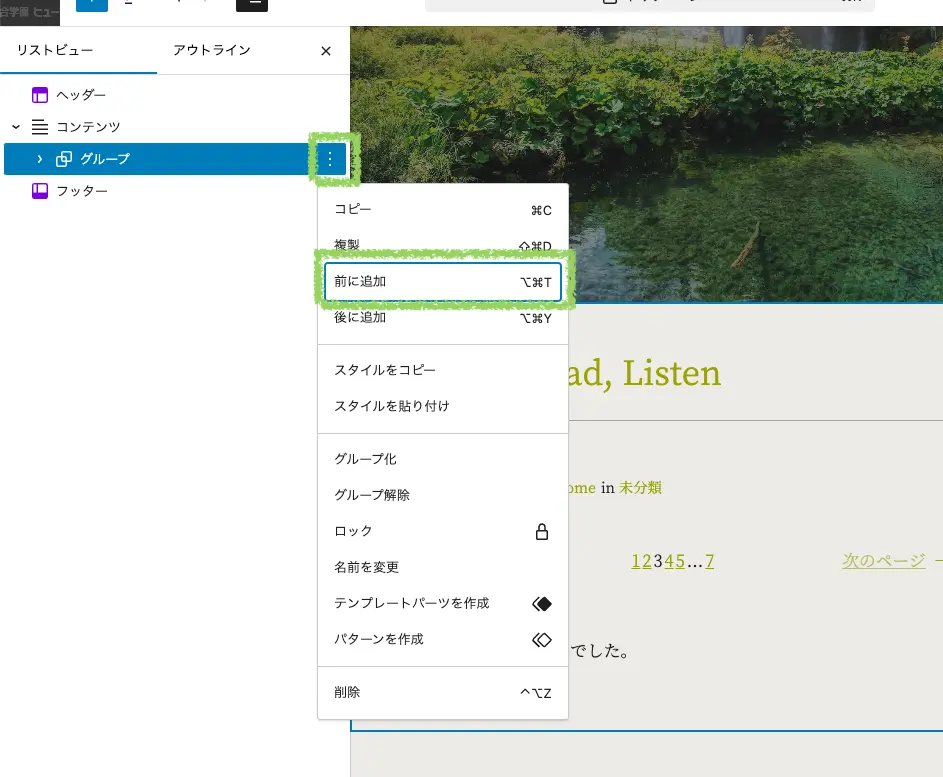The height and width of the screenshot is (777, 943).
Task: Click the パターンを作成 outline diamond icon
Action: click(x=542, y=639)
